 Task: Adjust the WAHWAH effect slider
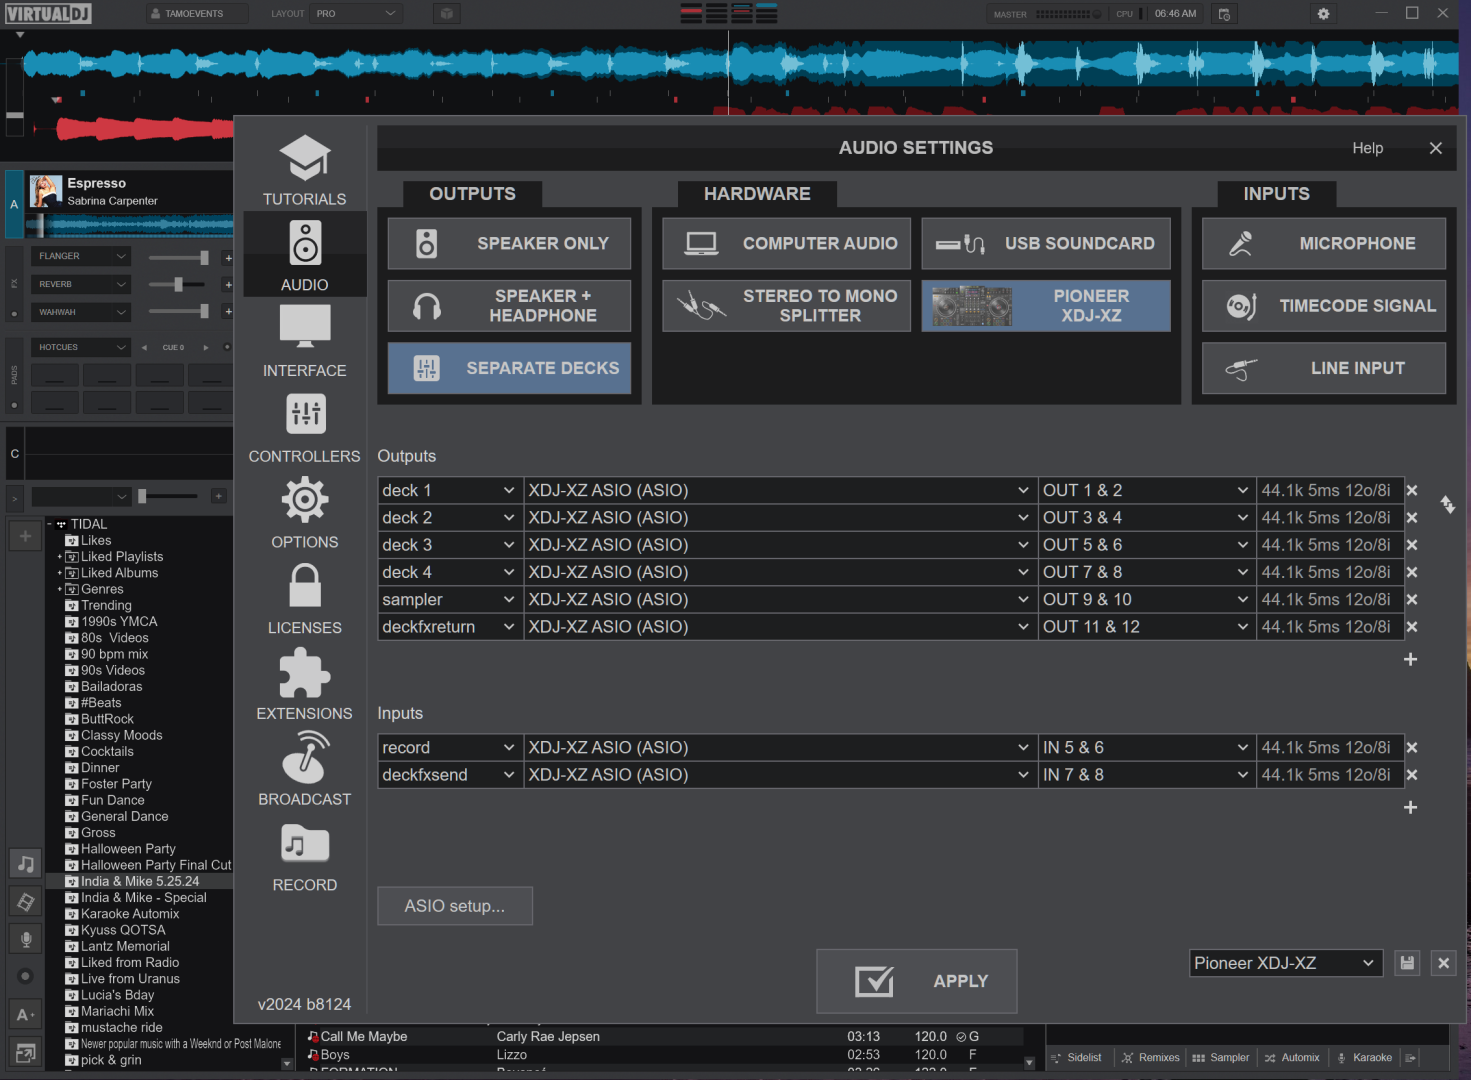[179, 312]
